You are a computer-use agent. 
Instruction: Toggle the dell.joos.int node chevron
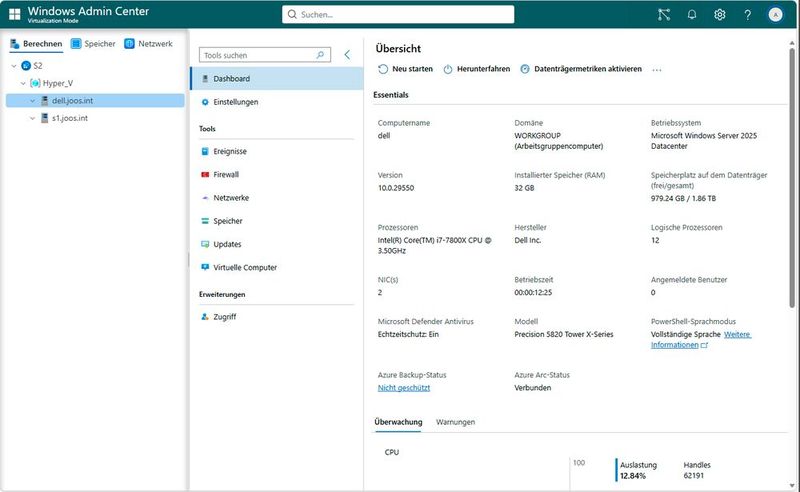click(x=32, y=101)
